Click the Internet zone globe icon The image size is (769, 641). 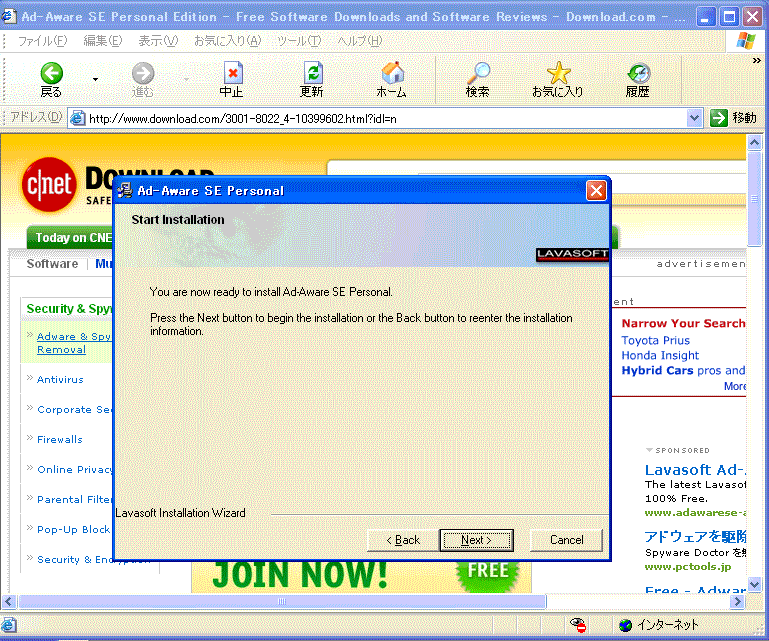coord(625,625)
